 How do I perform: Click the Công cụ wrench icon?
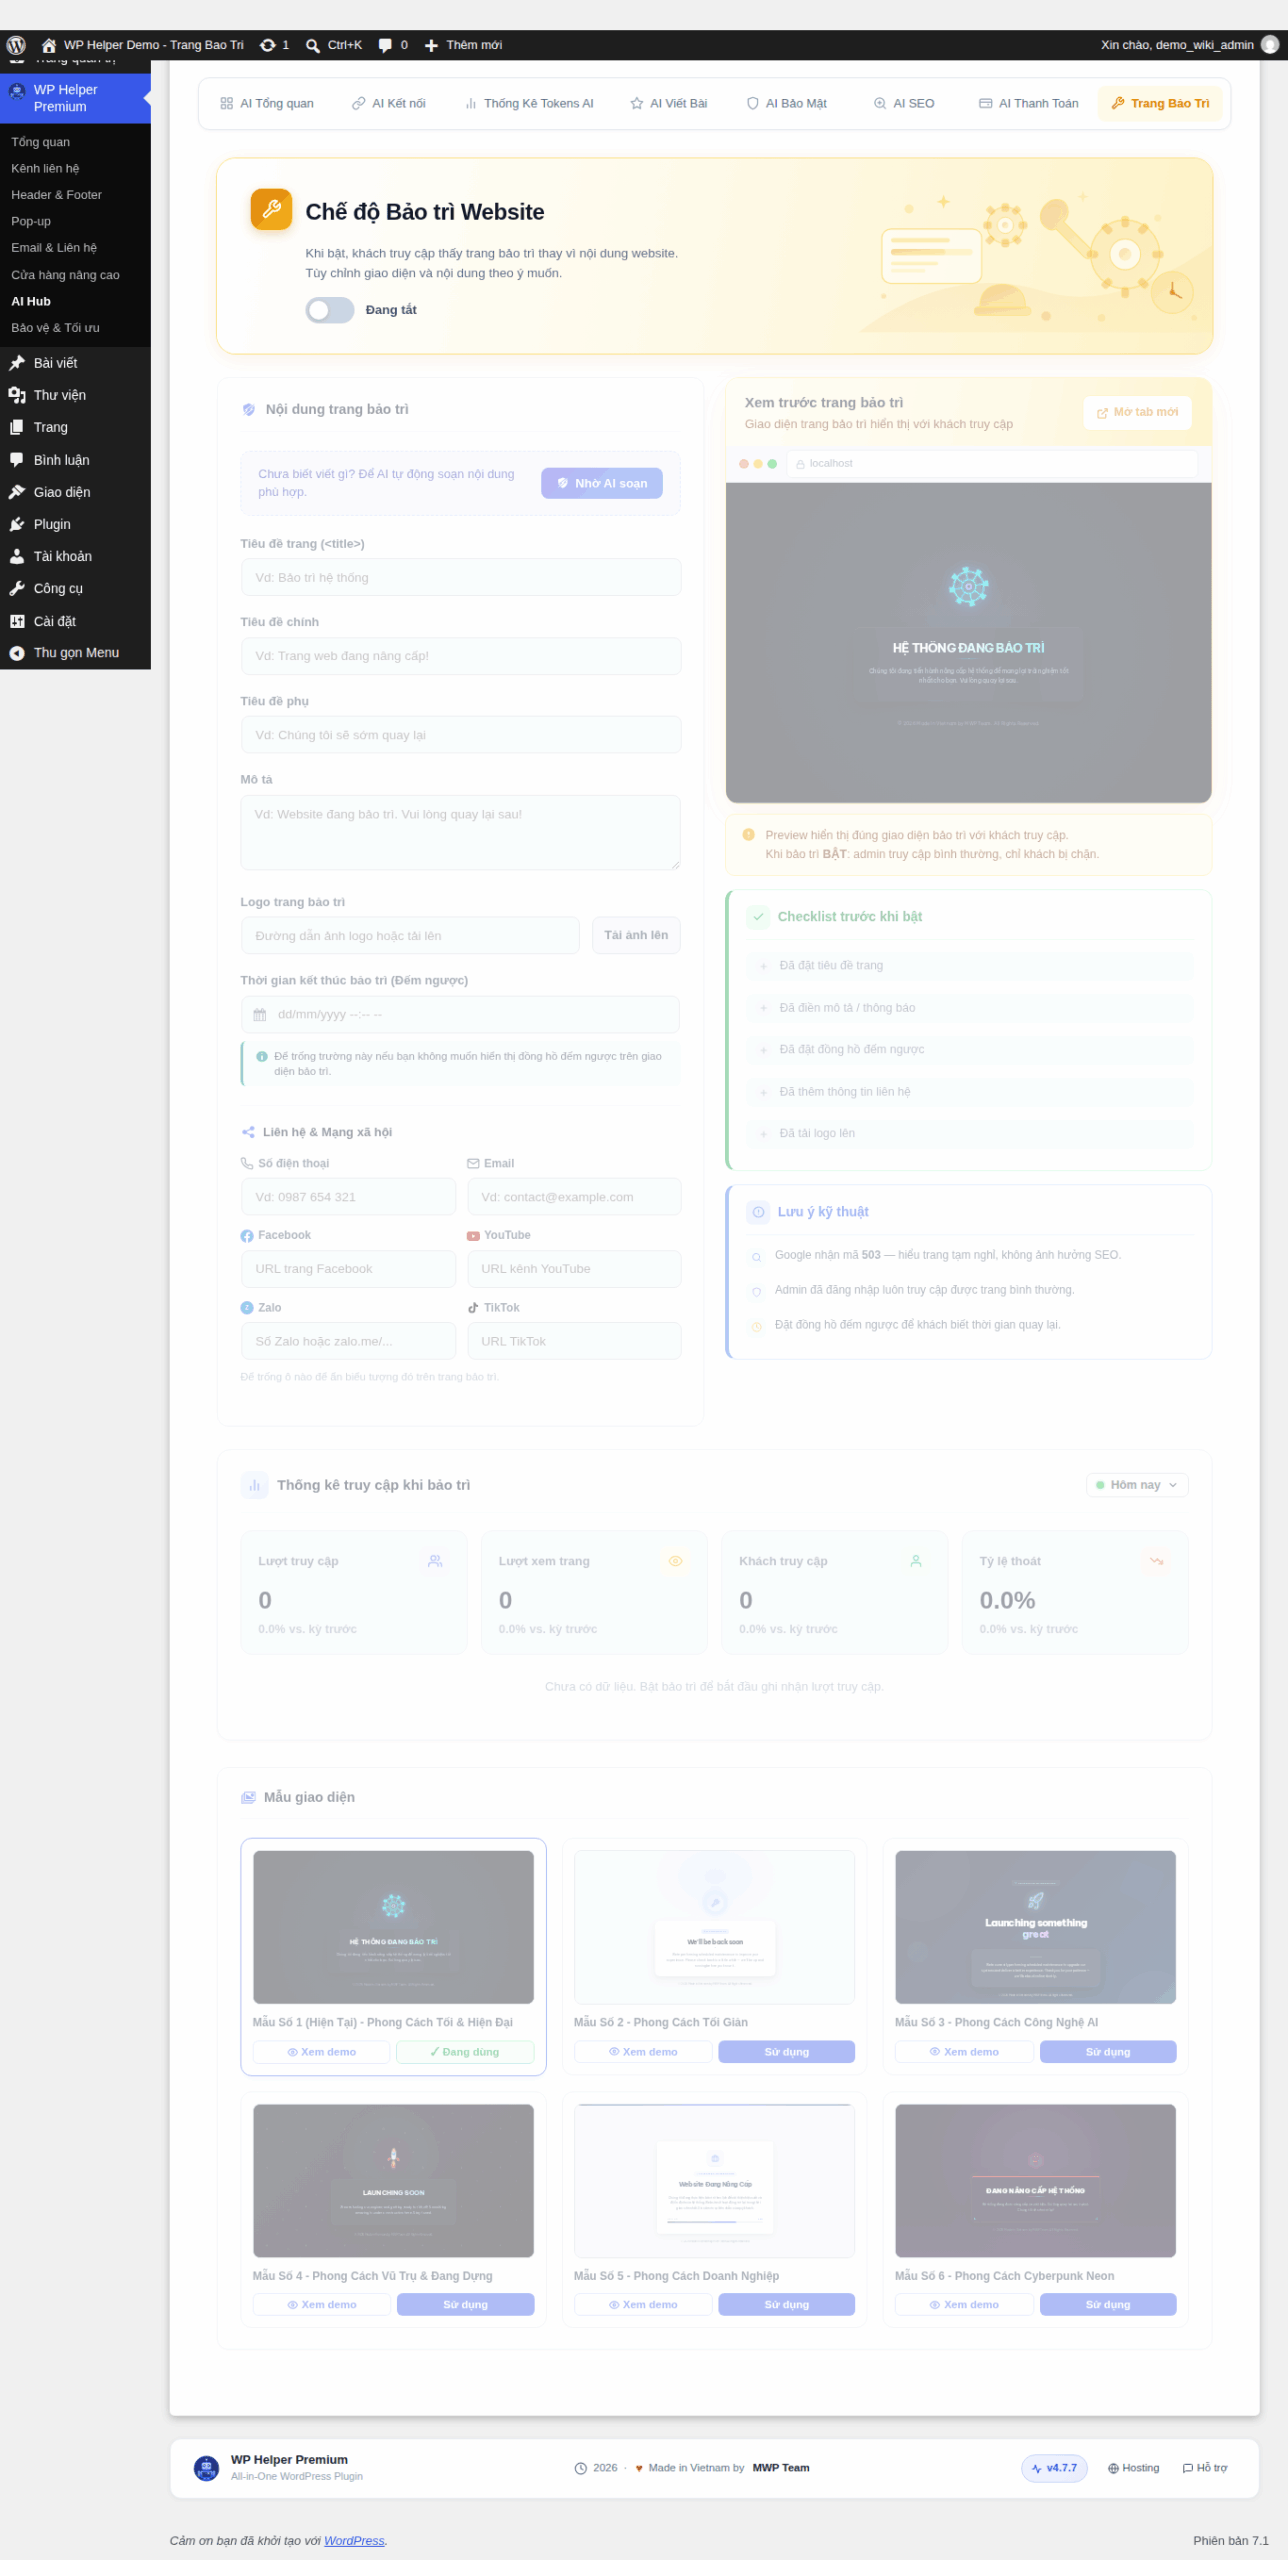click(x=17, y=588)
